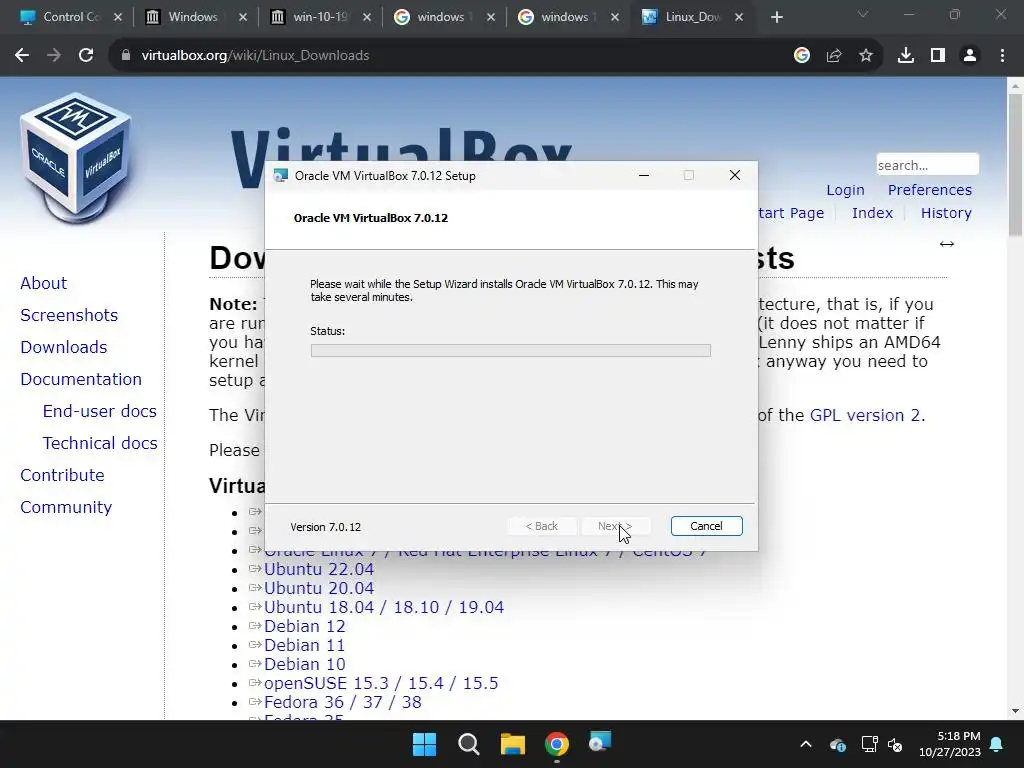Toggle the Chrome side panel icon
Image resolution: width=1024 pixels, height=768 pixels.
pyautogui.click(x=938, y=56)
